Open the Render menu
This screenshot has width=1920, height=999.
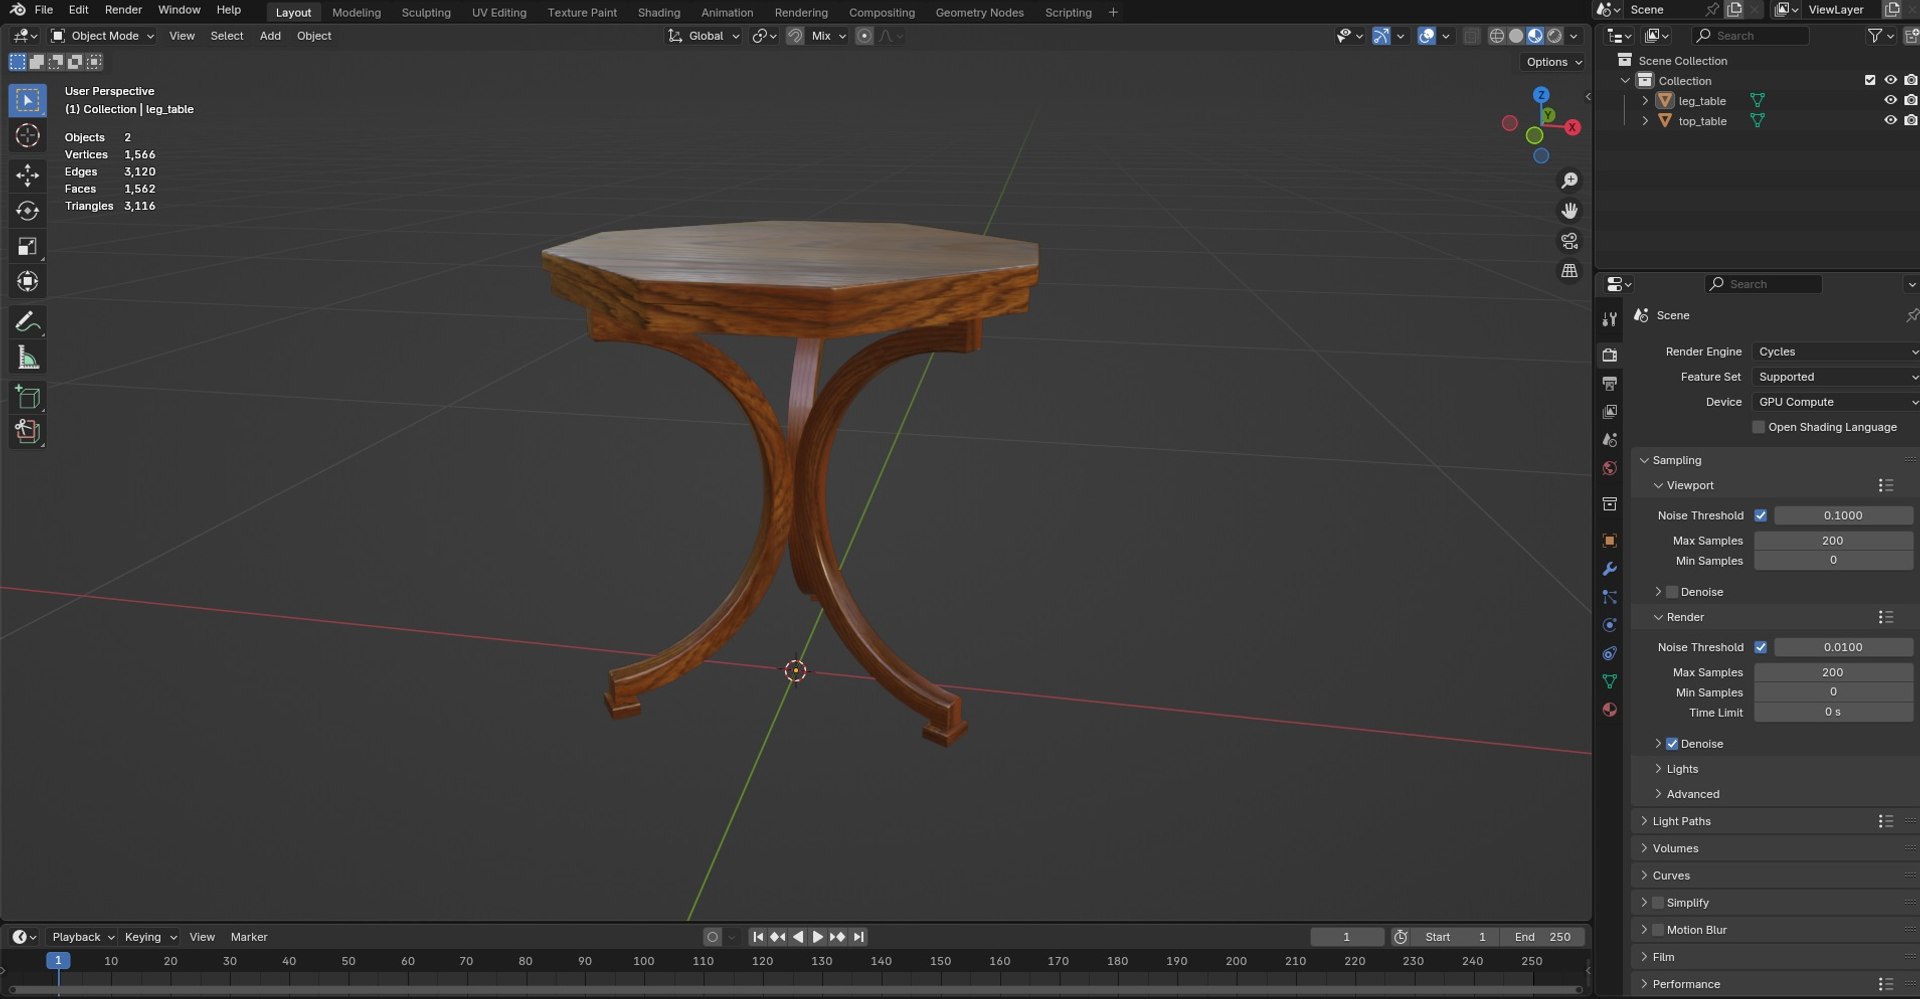pyautogui.click(x=123, y=10)
